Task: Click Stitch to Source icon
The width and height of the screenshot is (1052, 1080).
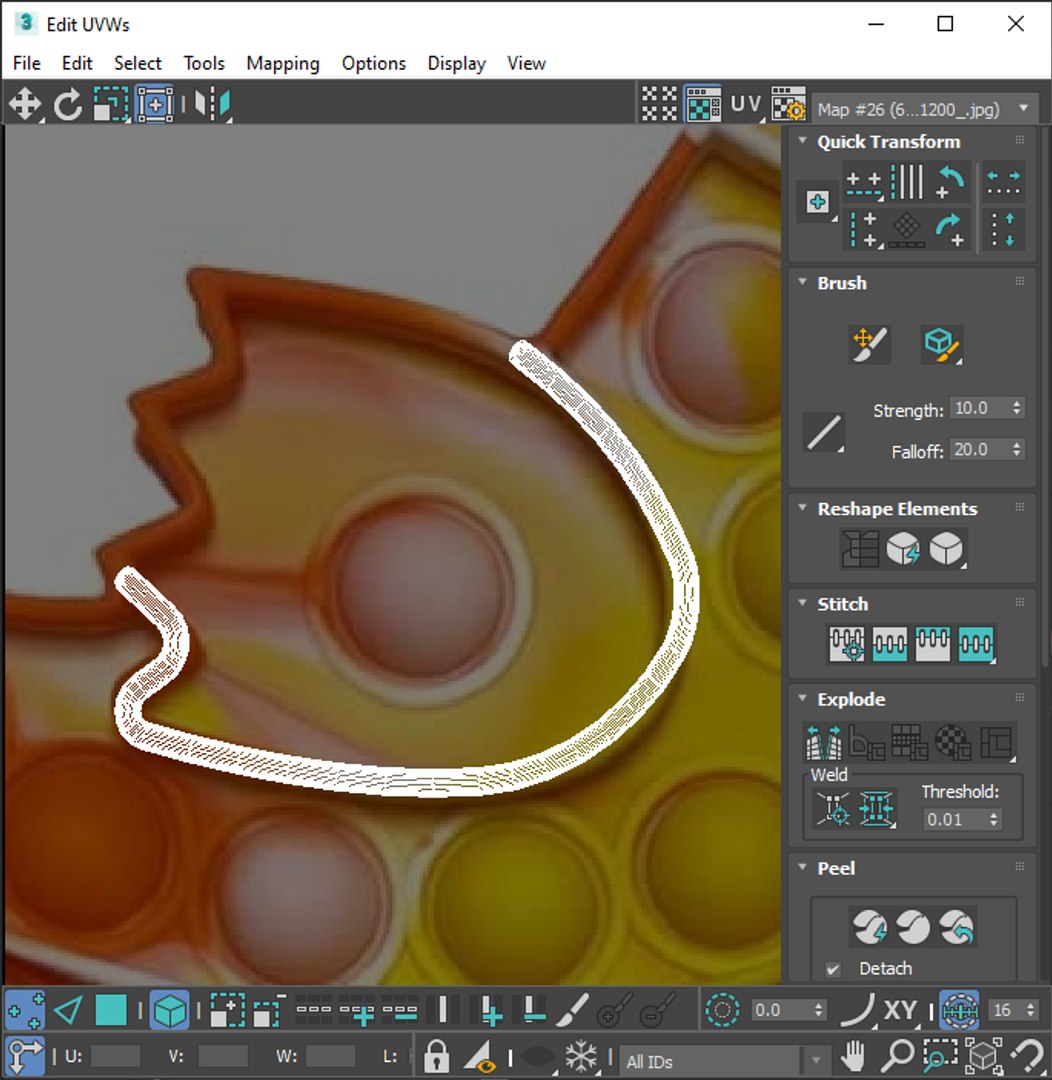Action: 932,644
